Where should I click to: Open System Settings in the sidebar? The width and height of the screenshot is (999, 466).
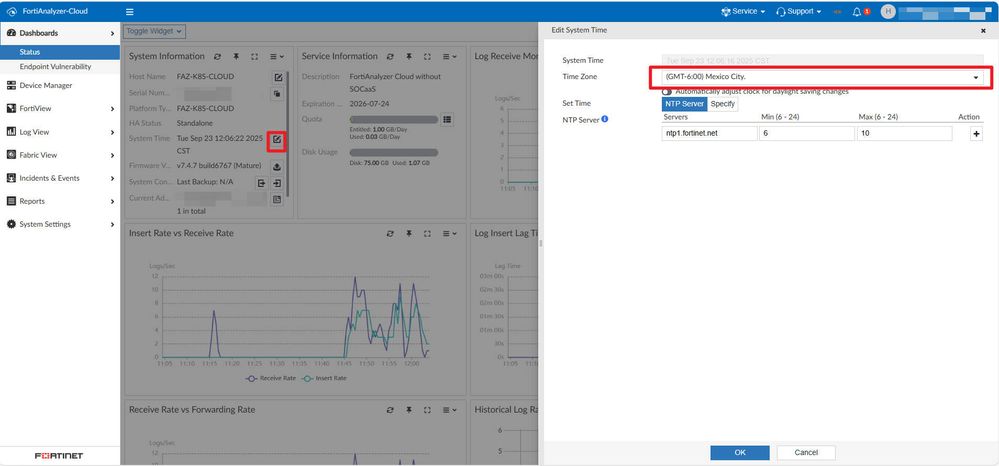click(x=60, y=224)
